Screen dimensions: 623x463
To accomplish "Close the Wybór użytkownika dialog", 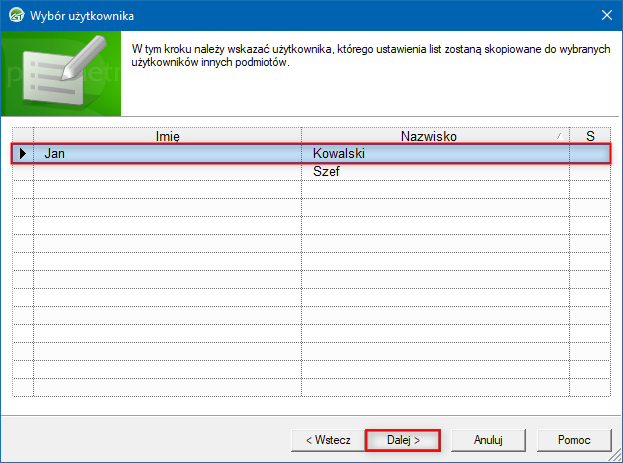I will [x=607, y=15].
